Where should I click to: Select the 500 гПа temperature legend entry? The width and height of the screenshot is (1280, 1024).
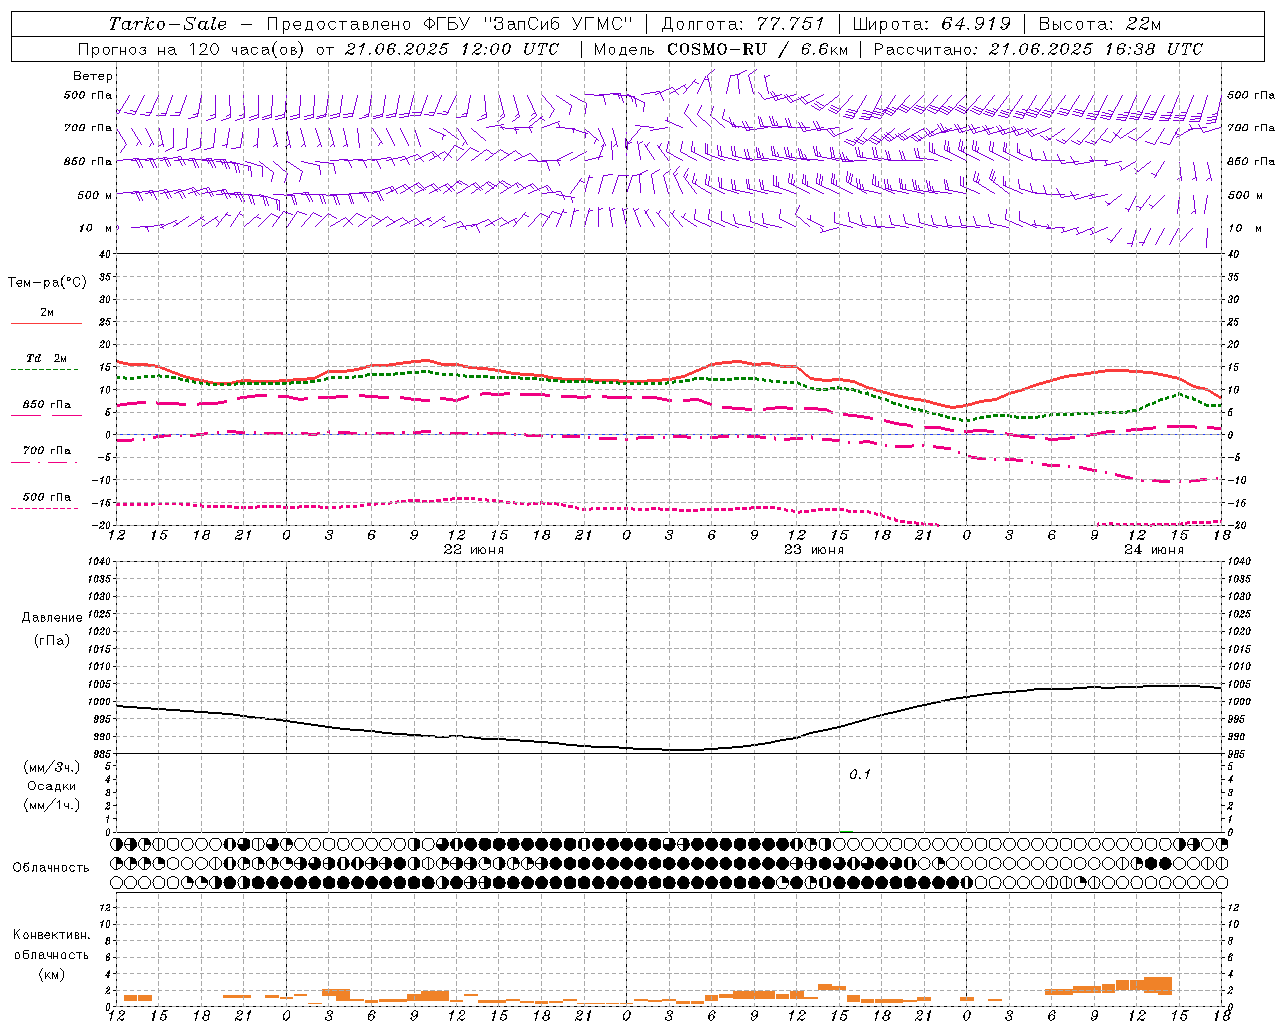coord(47,497)
